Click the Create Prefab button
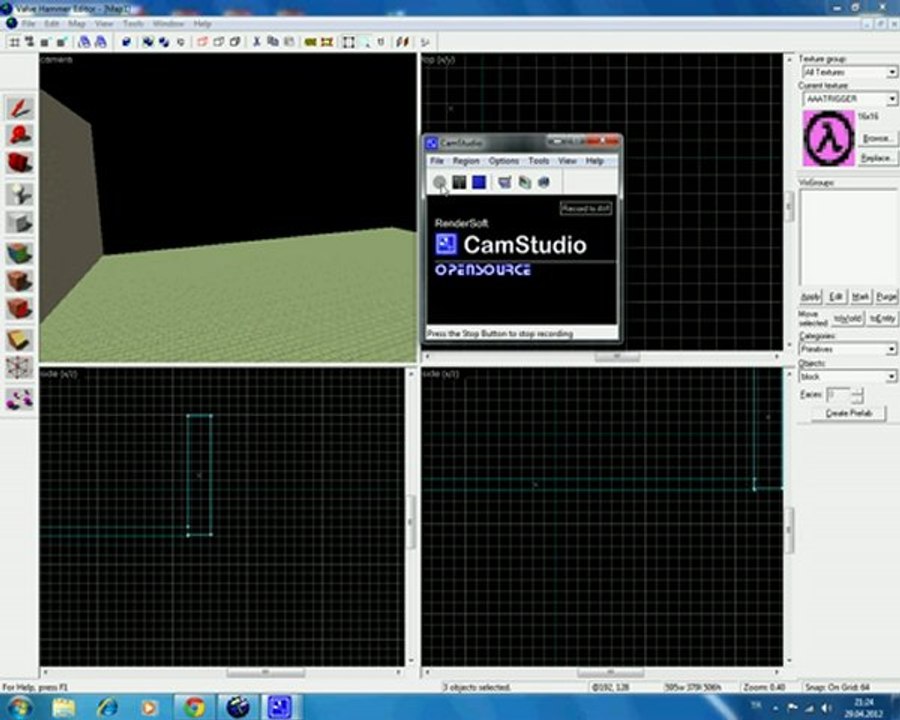The width and height of the screenshot is (900, 720). [848, 413]
